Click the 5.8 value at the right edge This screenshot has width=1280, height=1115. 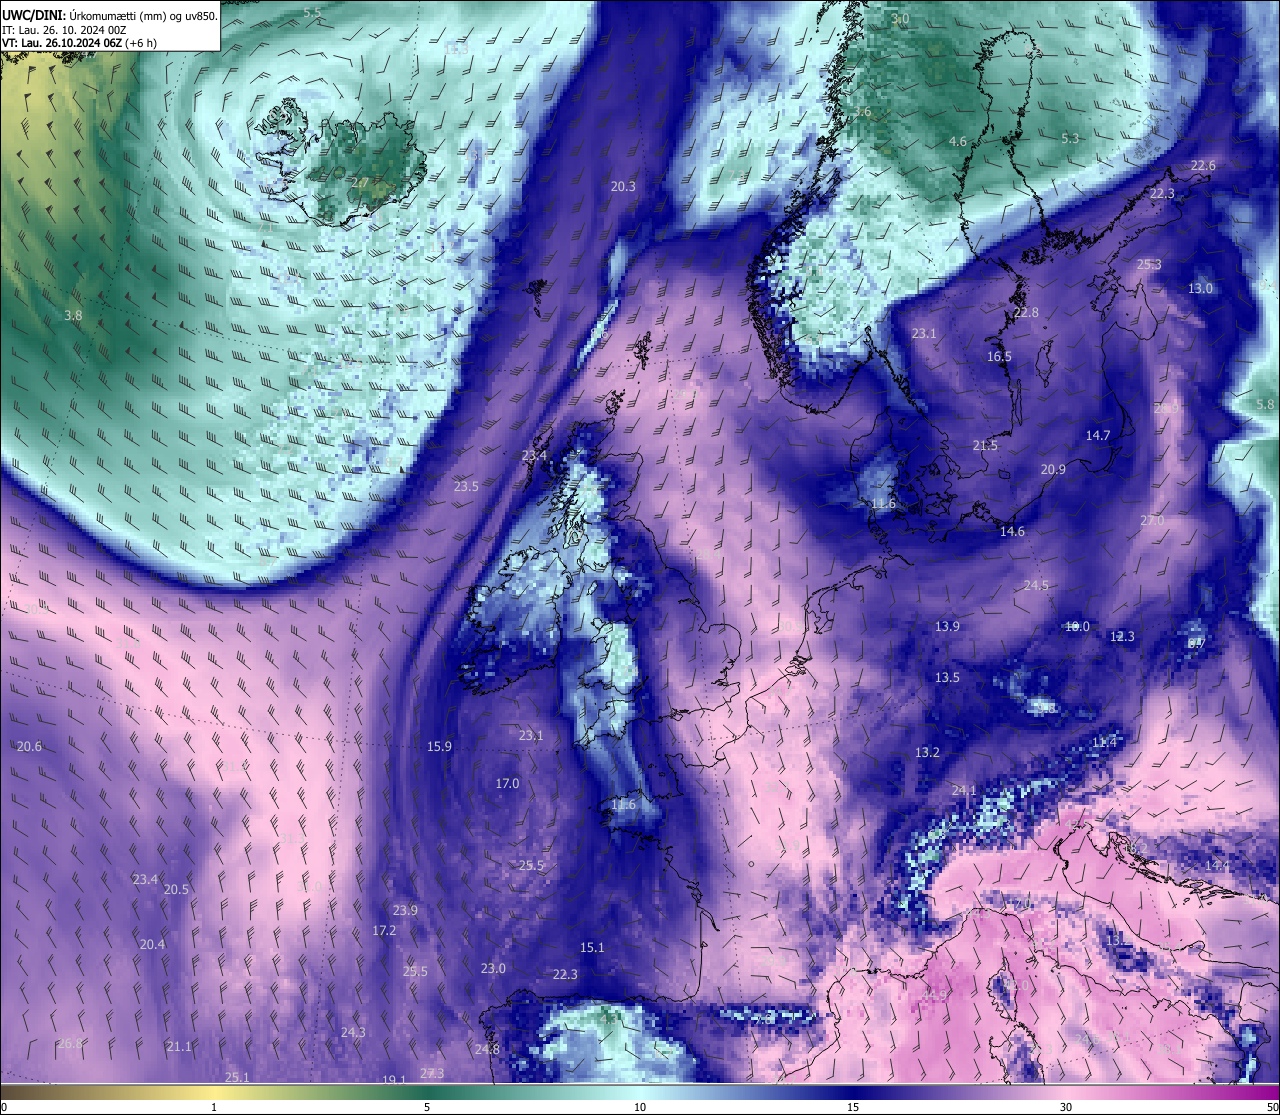tap(1265, 404)
